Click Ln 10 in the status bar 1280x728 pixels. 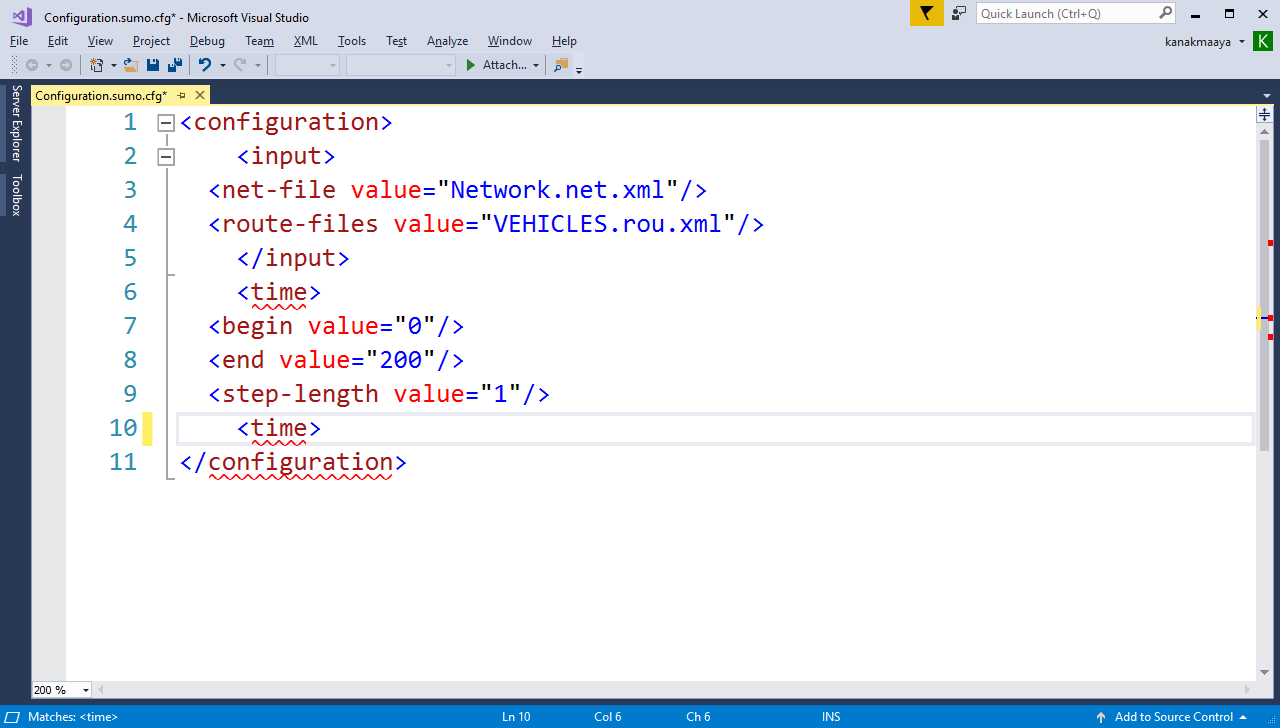pyautogui.click(x=516, y=717)
